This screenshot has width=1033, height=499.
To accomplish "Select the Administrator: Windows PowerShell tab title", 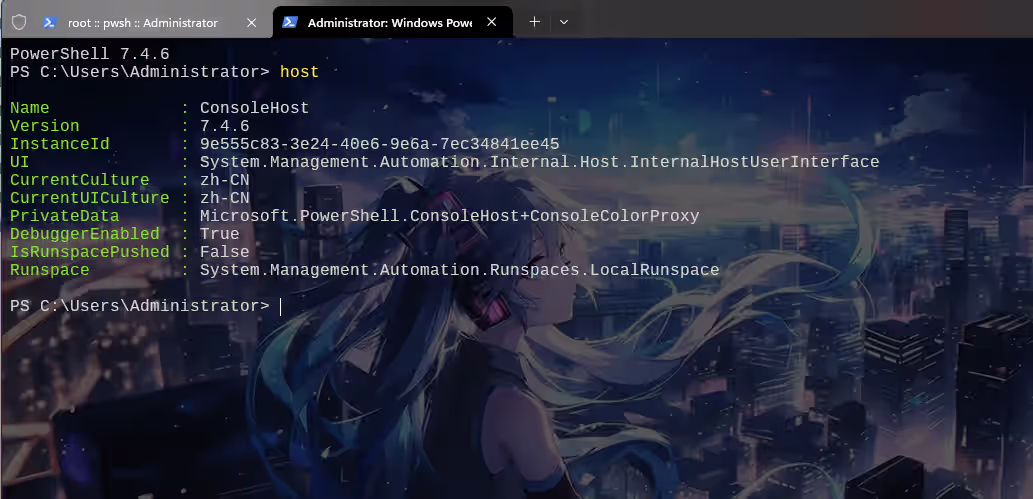I will click(x=388, y=22).
